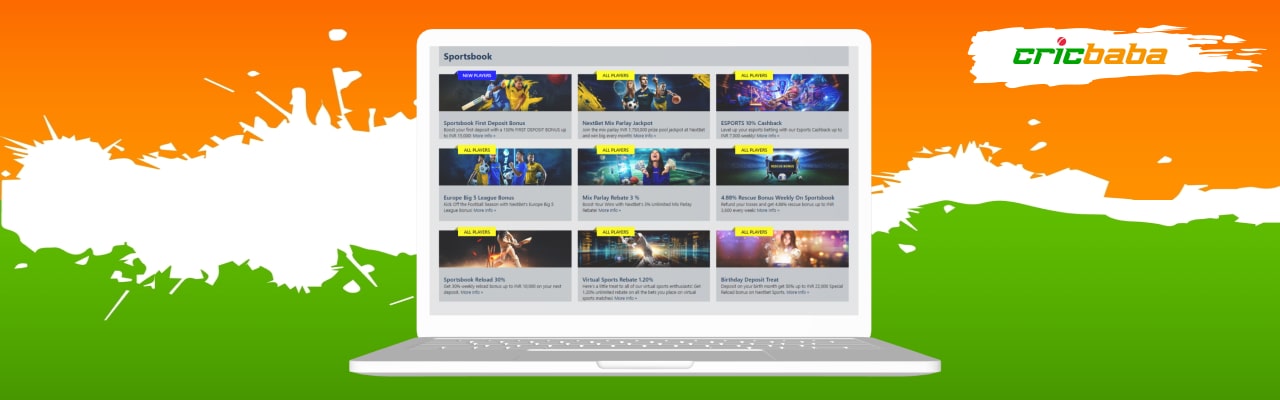The height and width of the screenshot is (400, 1280).
Task: Open the Birthday Deposit Treat banner image
Action: point(782,249)
